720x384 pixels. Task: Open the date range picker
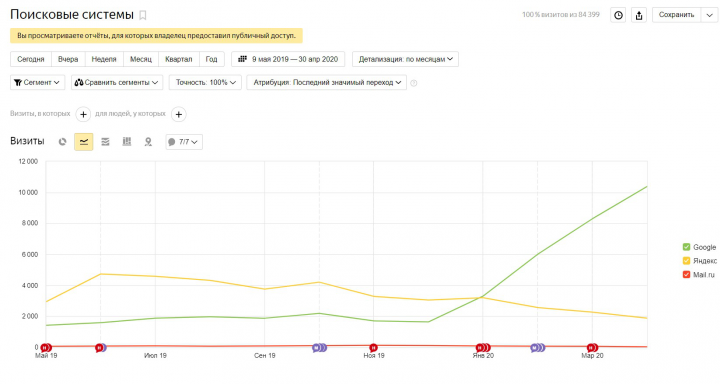pyautogui.click(x=288, y=59)
